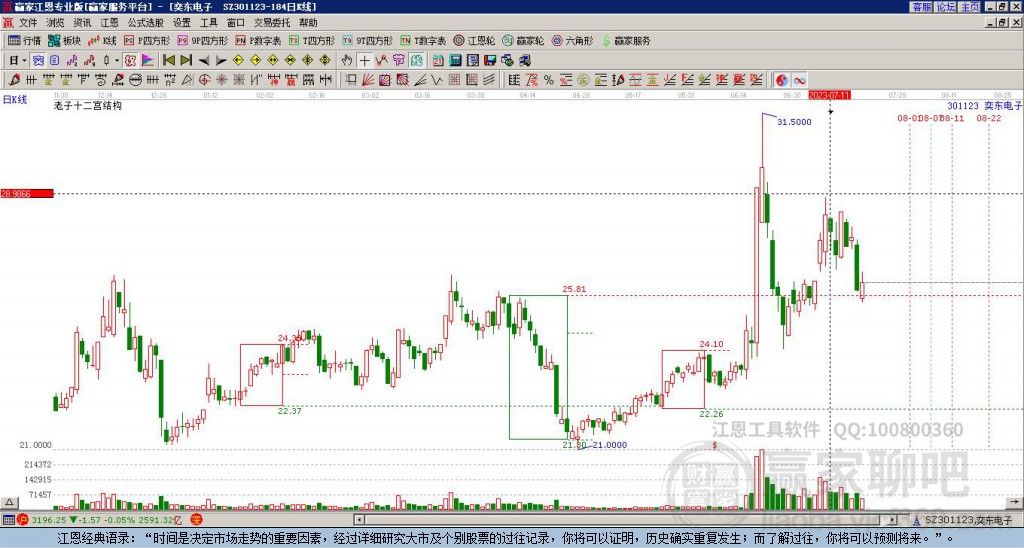Toggle the red 权 adjustment button

point(130,60)
